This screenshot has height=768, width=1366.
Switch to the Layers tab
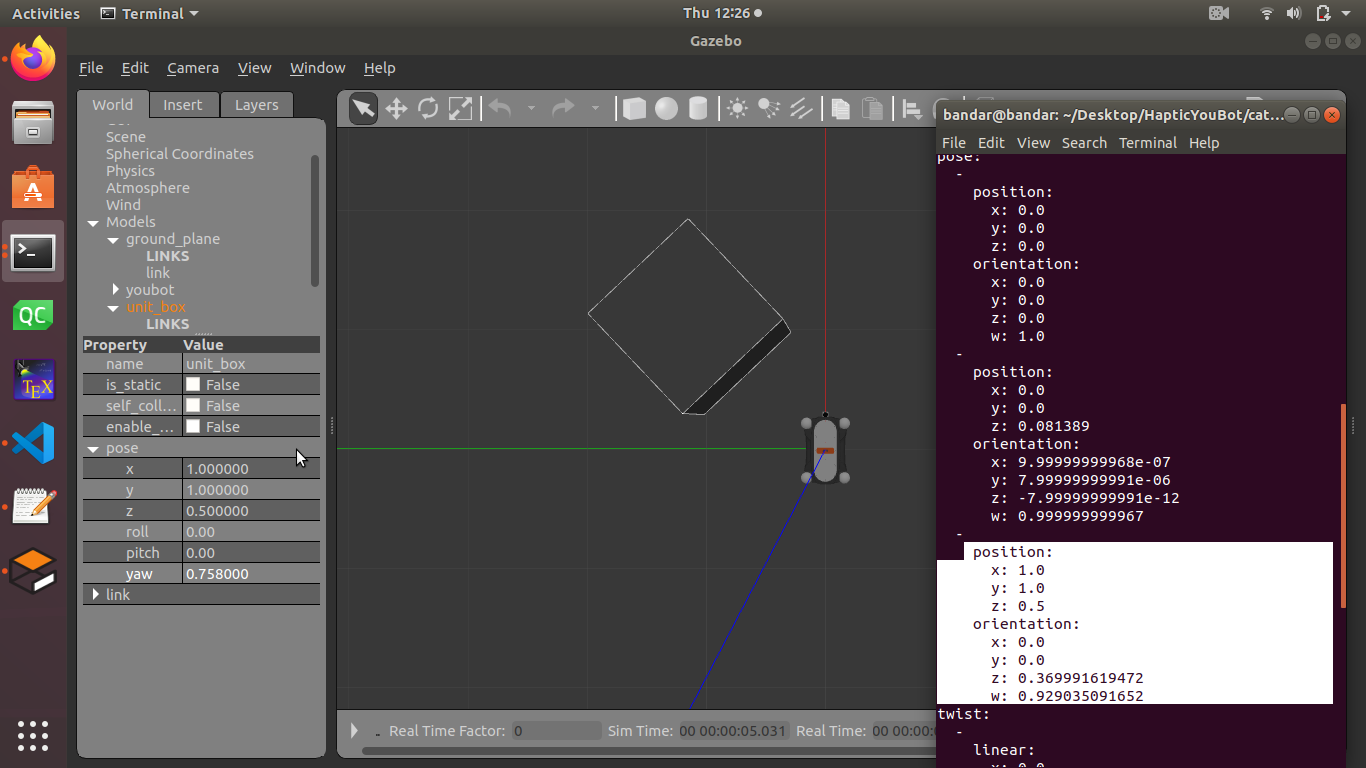tap(257, 105)
